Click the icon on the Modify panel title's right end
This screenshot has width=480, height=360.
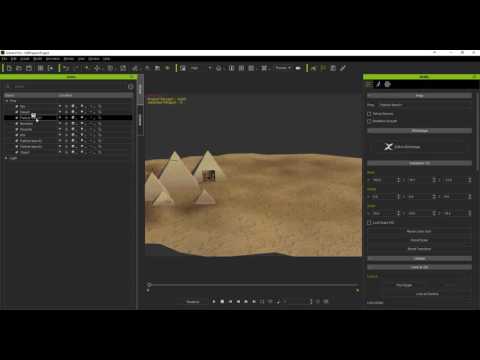click(x=475, y=77)
